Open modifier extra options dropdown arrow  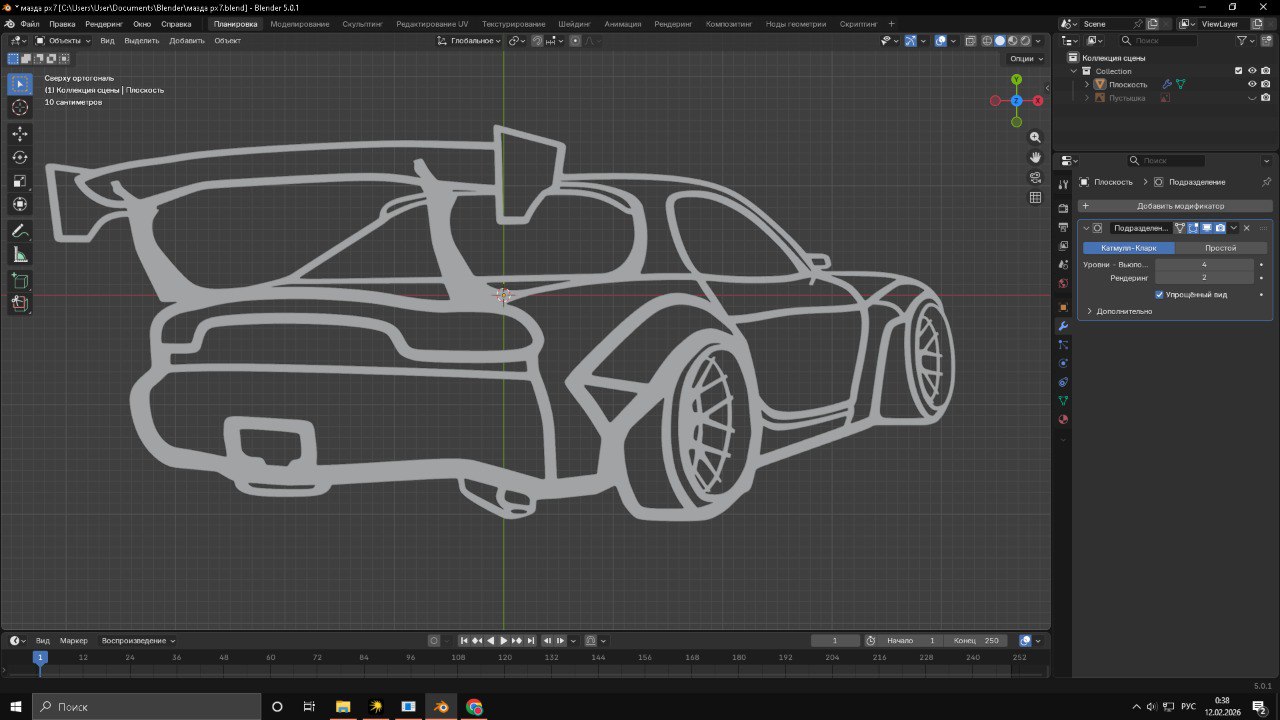click(1234, 228)
